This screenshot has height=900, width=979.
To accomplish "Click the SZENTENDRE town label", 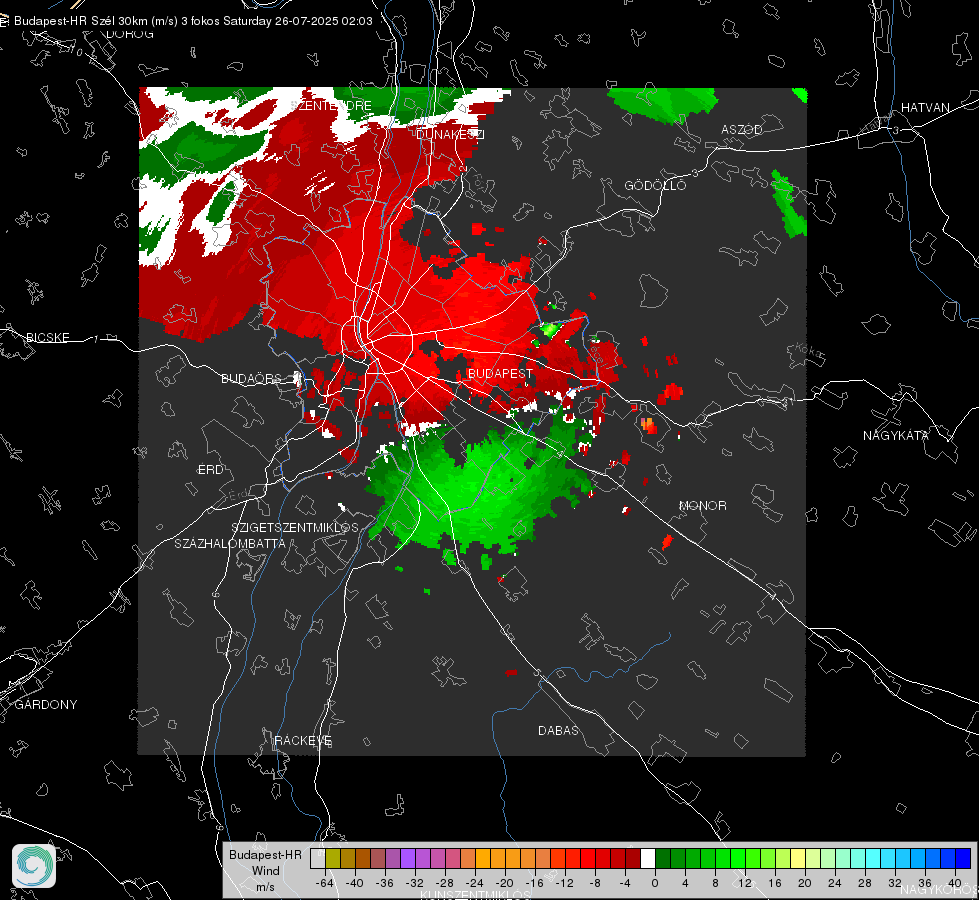I will click(332, 106).
